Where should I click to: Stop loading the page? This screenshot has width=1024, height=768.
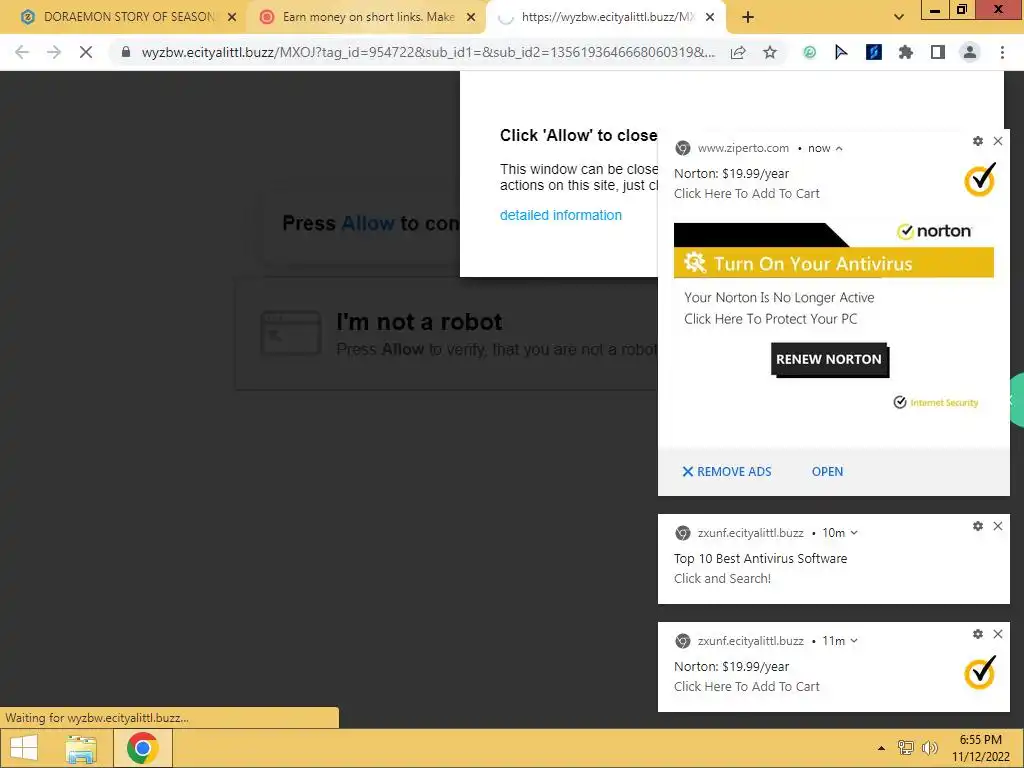click(x=86, y=52)
